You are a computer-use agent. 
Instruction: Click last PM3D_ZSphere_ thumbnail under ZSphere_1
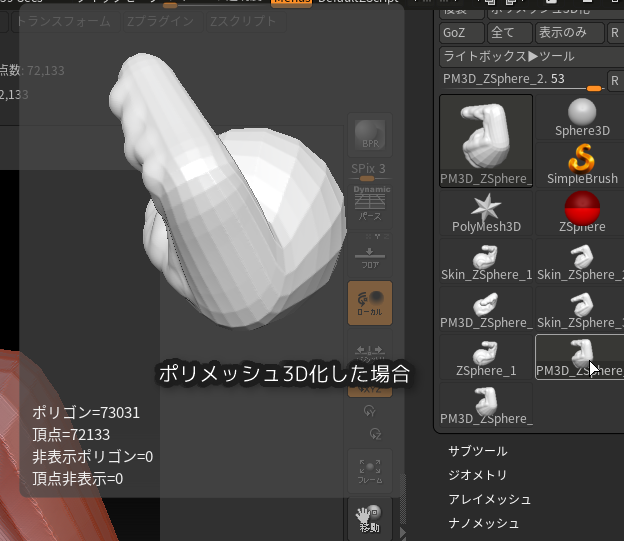(486, 405)
